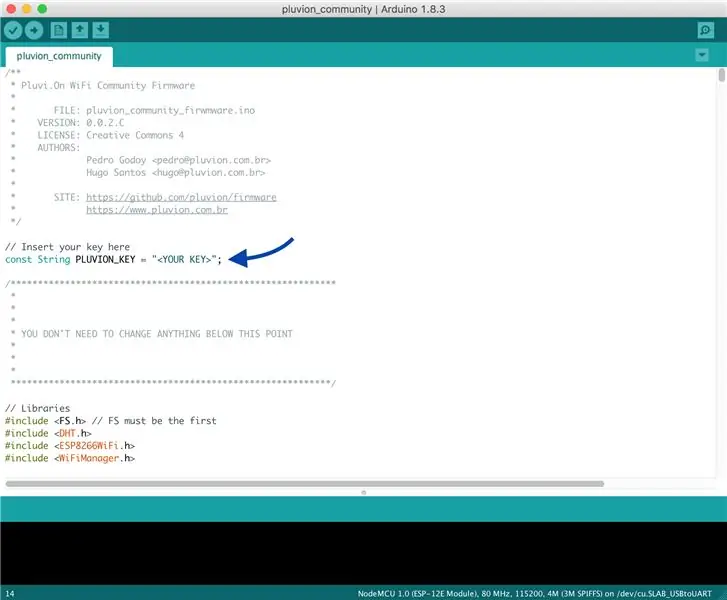
Task: Click the "YOU DON'T NEED TO CHANGE" comment line
Action: pyautogui.click(x=157, y=334)
